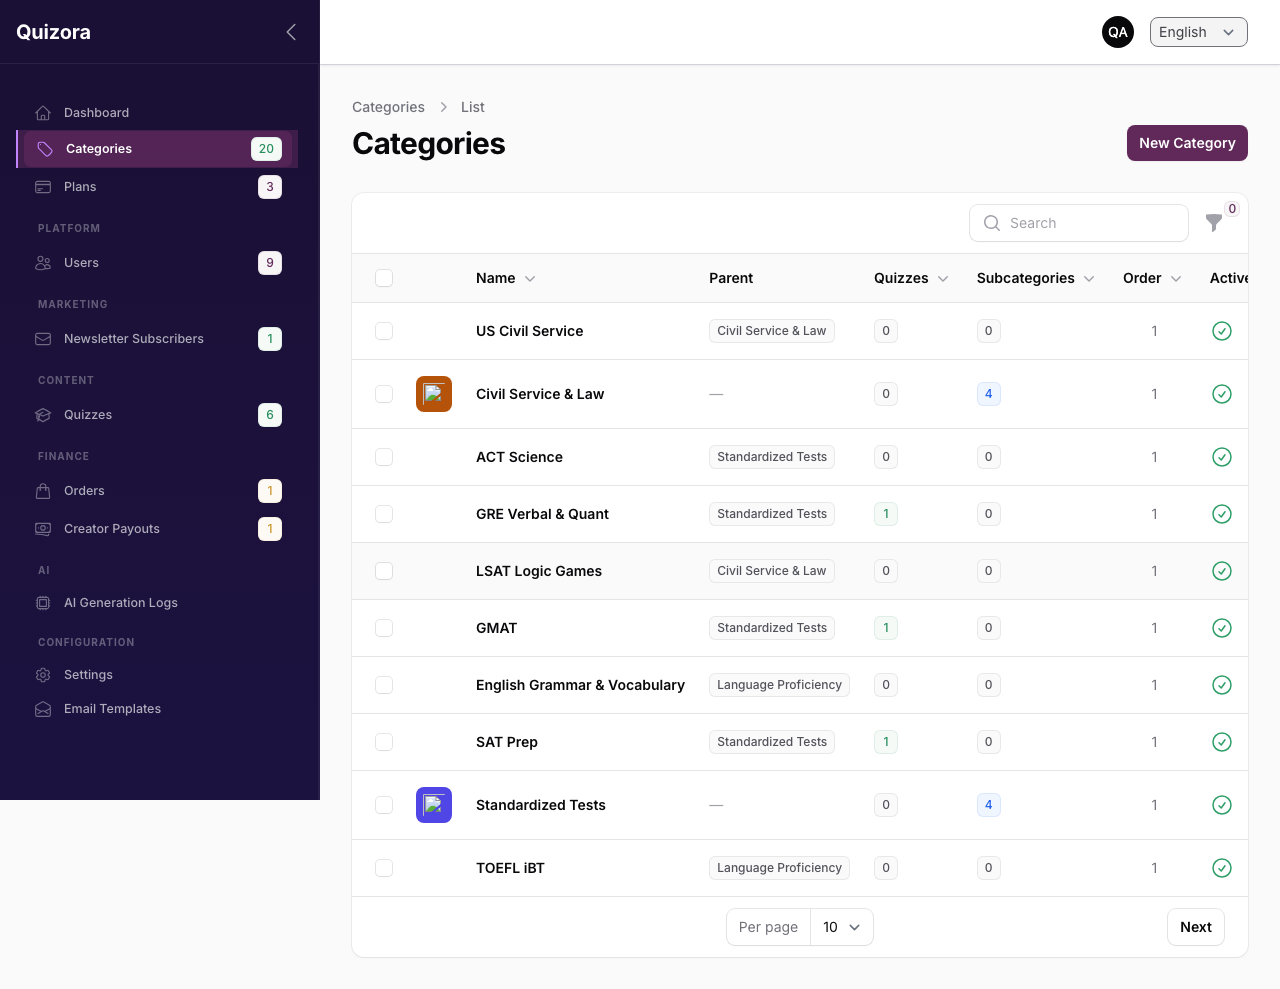1280x989 pixels.
Task: Open the English language dropdown
Action: [1198, 32]
